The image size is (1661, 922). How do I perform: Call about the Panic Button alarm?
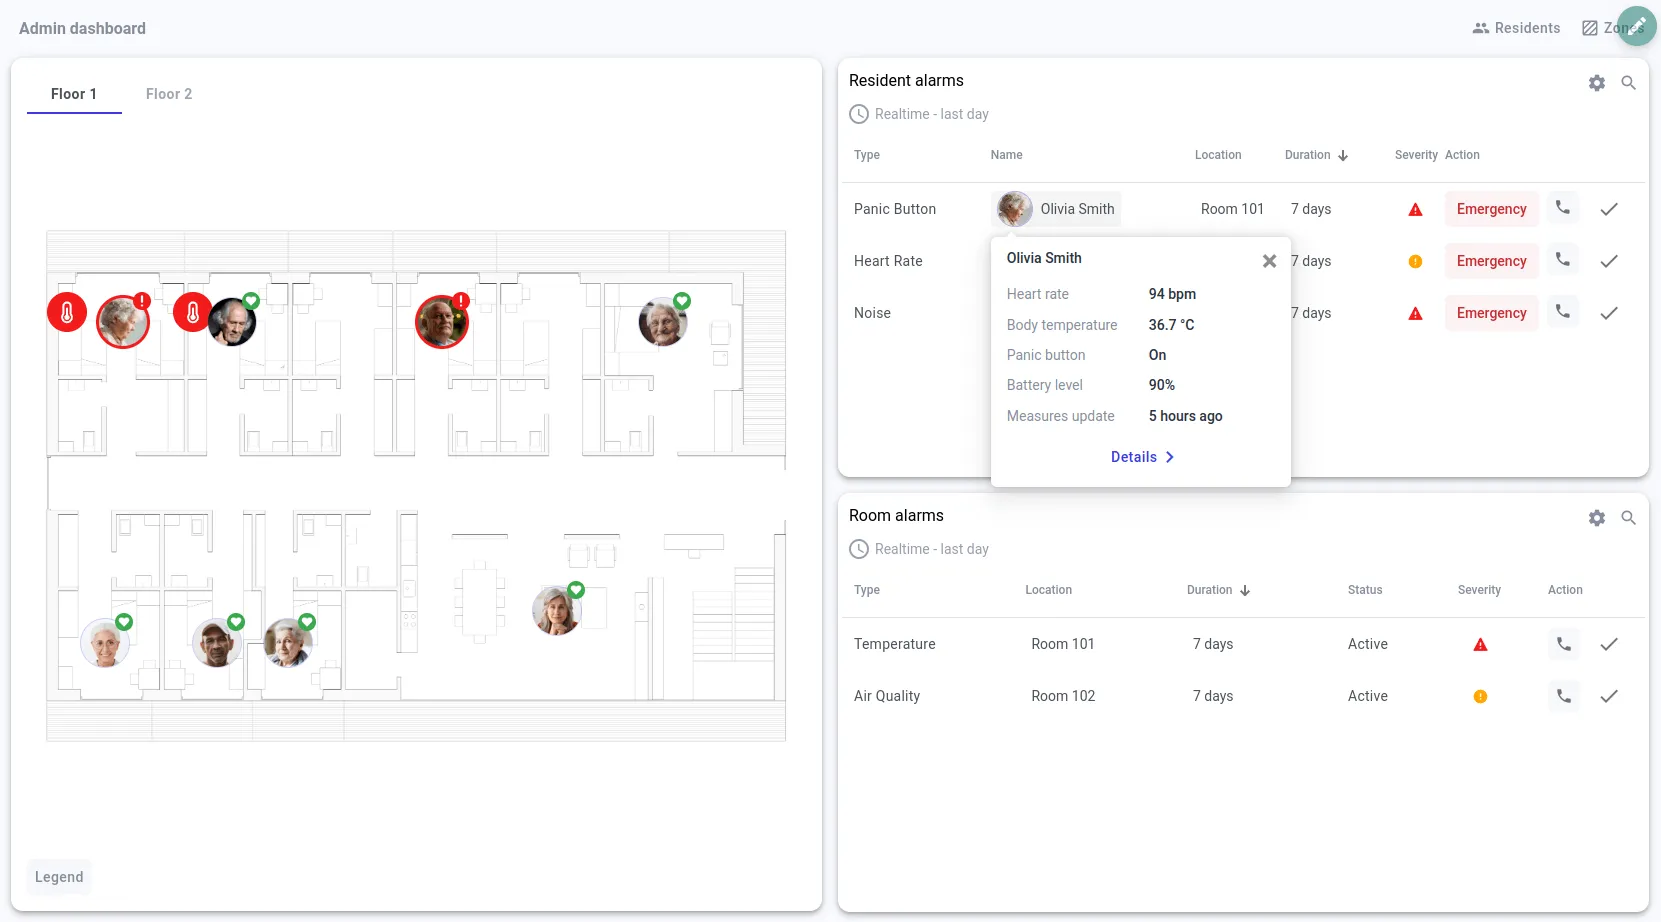coord(1562,208)
